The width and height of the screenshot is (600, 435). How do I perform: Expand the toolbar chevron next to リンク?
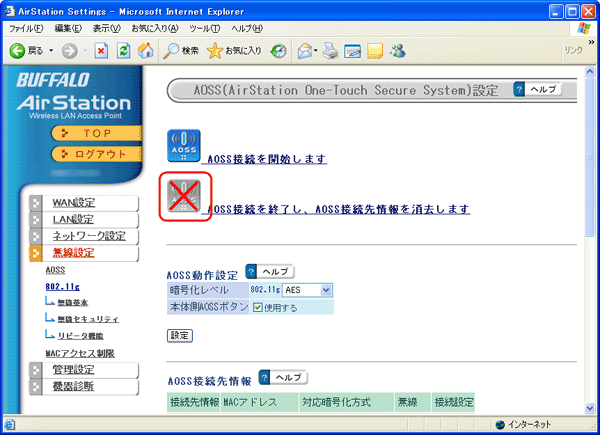click(x=591, y=42)
